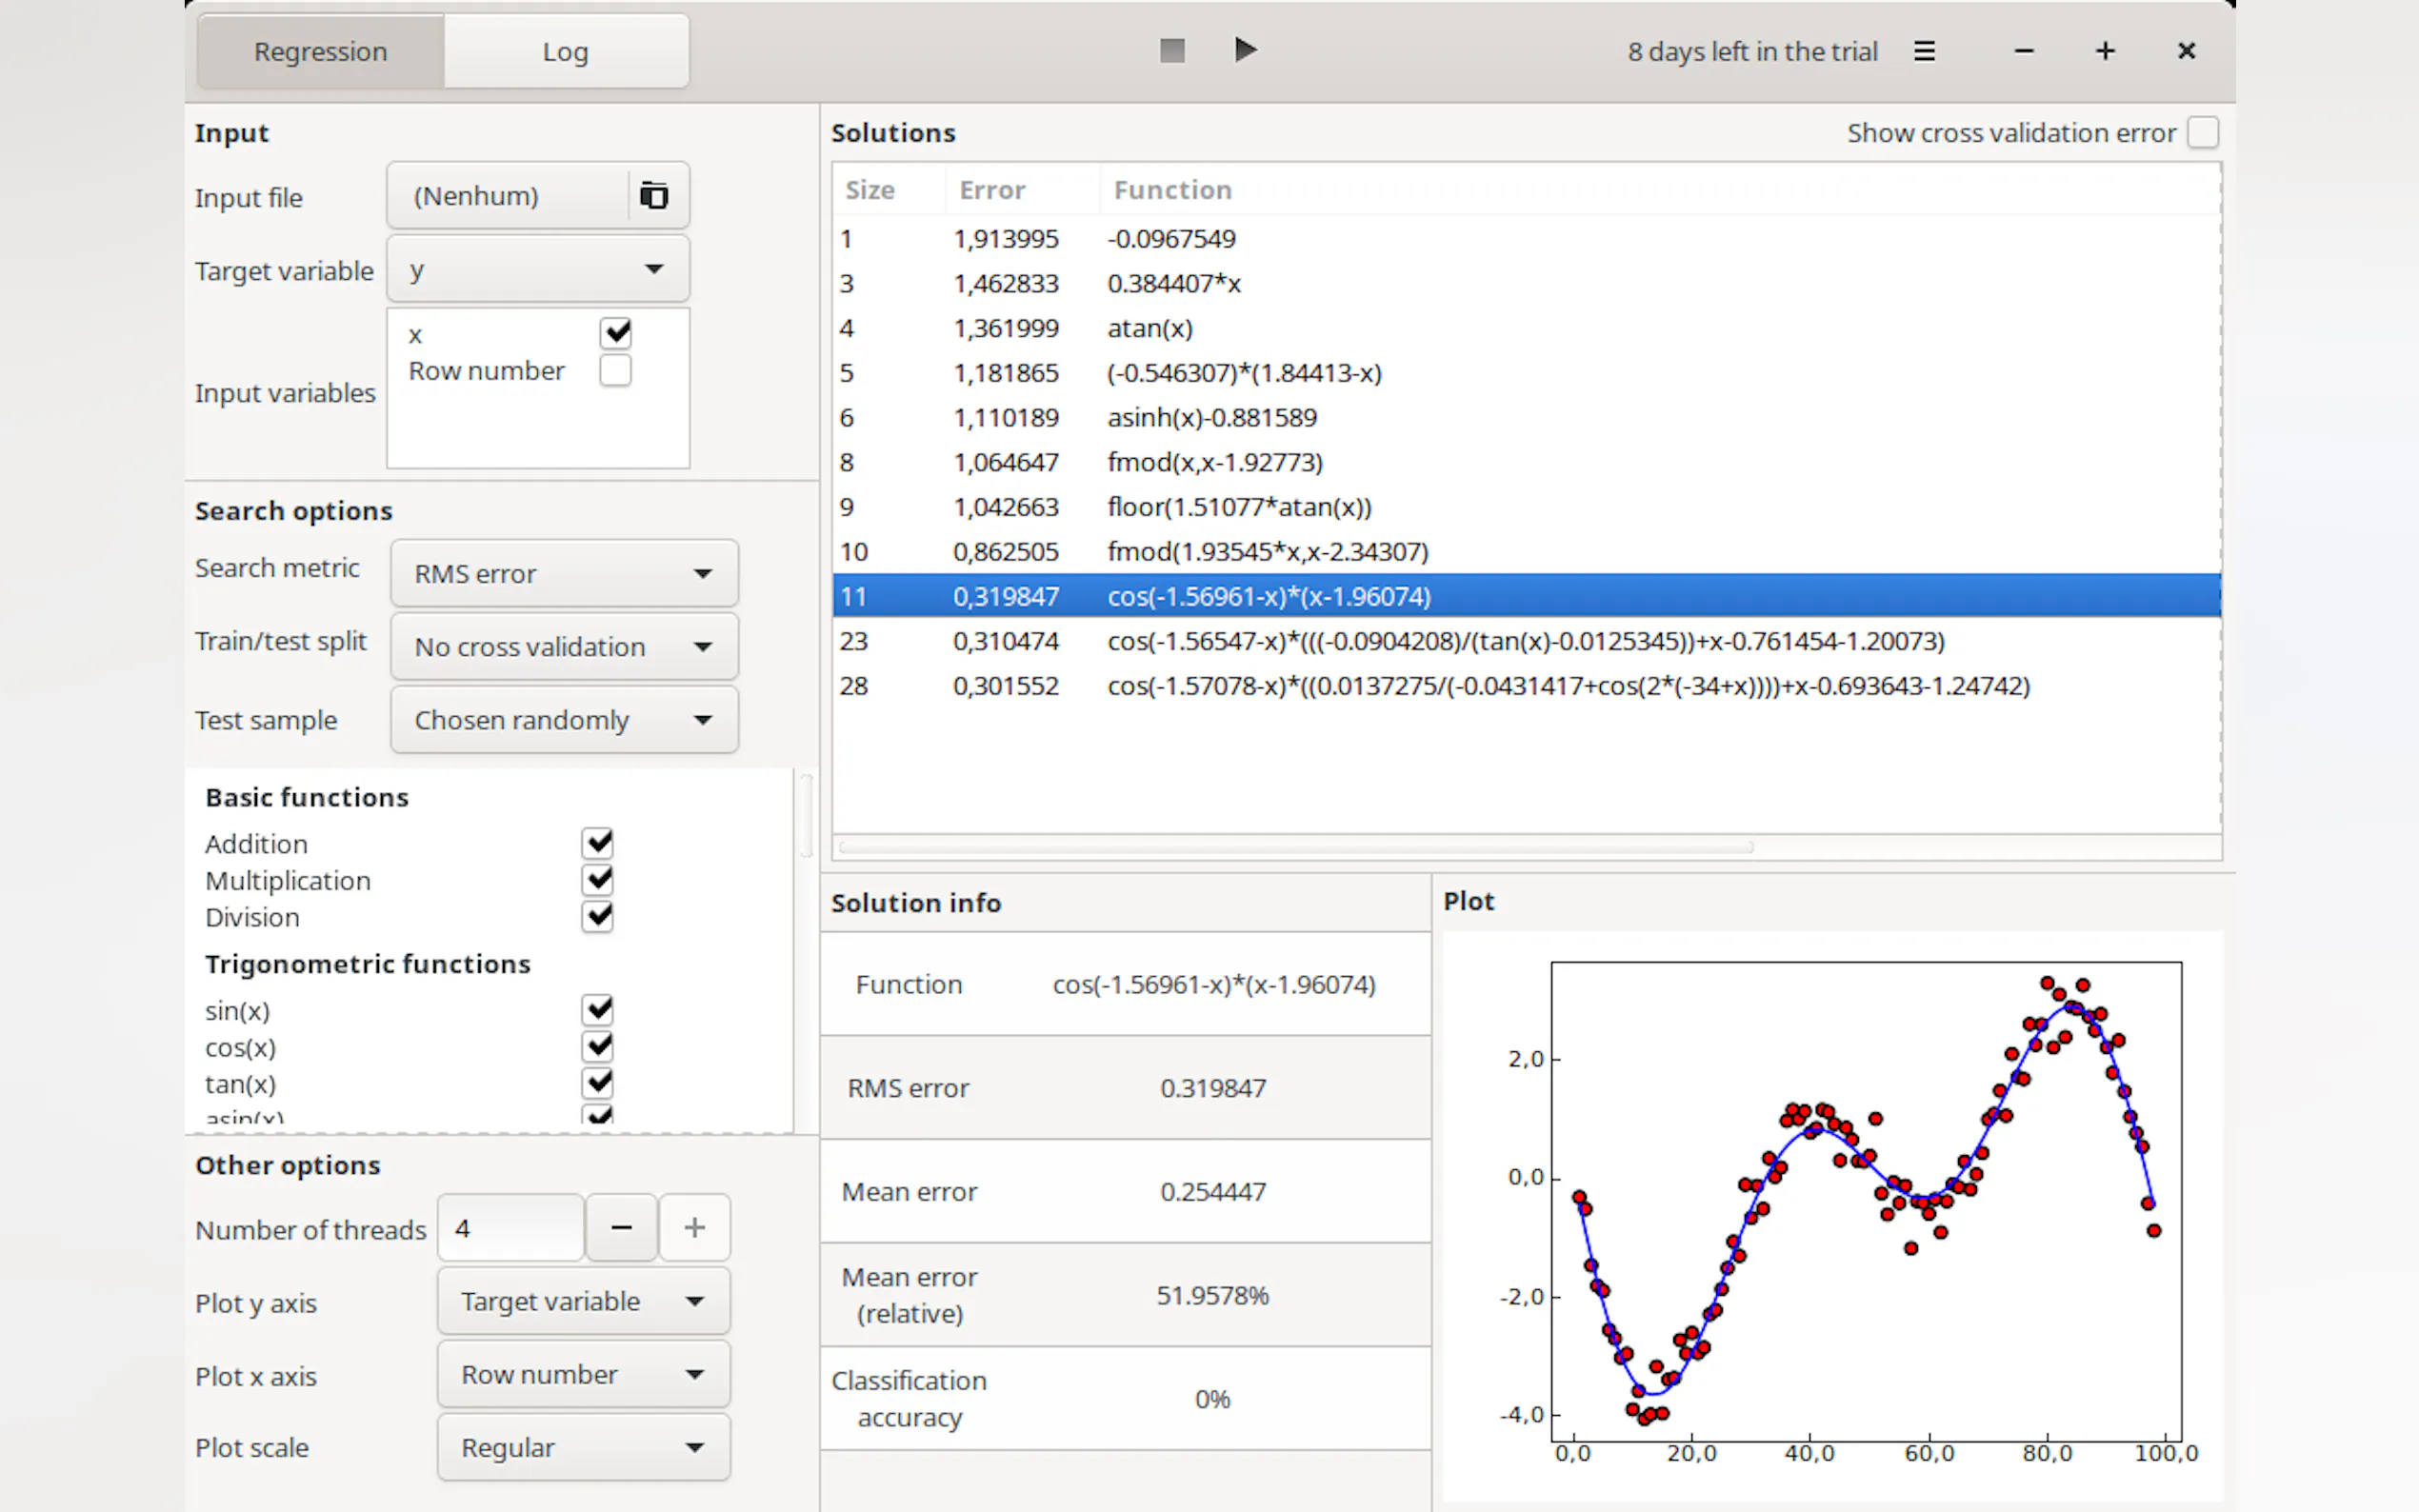The width and height of the screenshot is (2419, 1512).
Task: Minimize window using the dash icon
Action: (x=2023, y=51)
